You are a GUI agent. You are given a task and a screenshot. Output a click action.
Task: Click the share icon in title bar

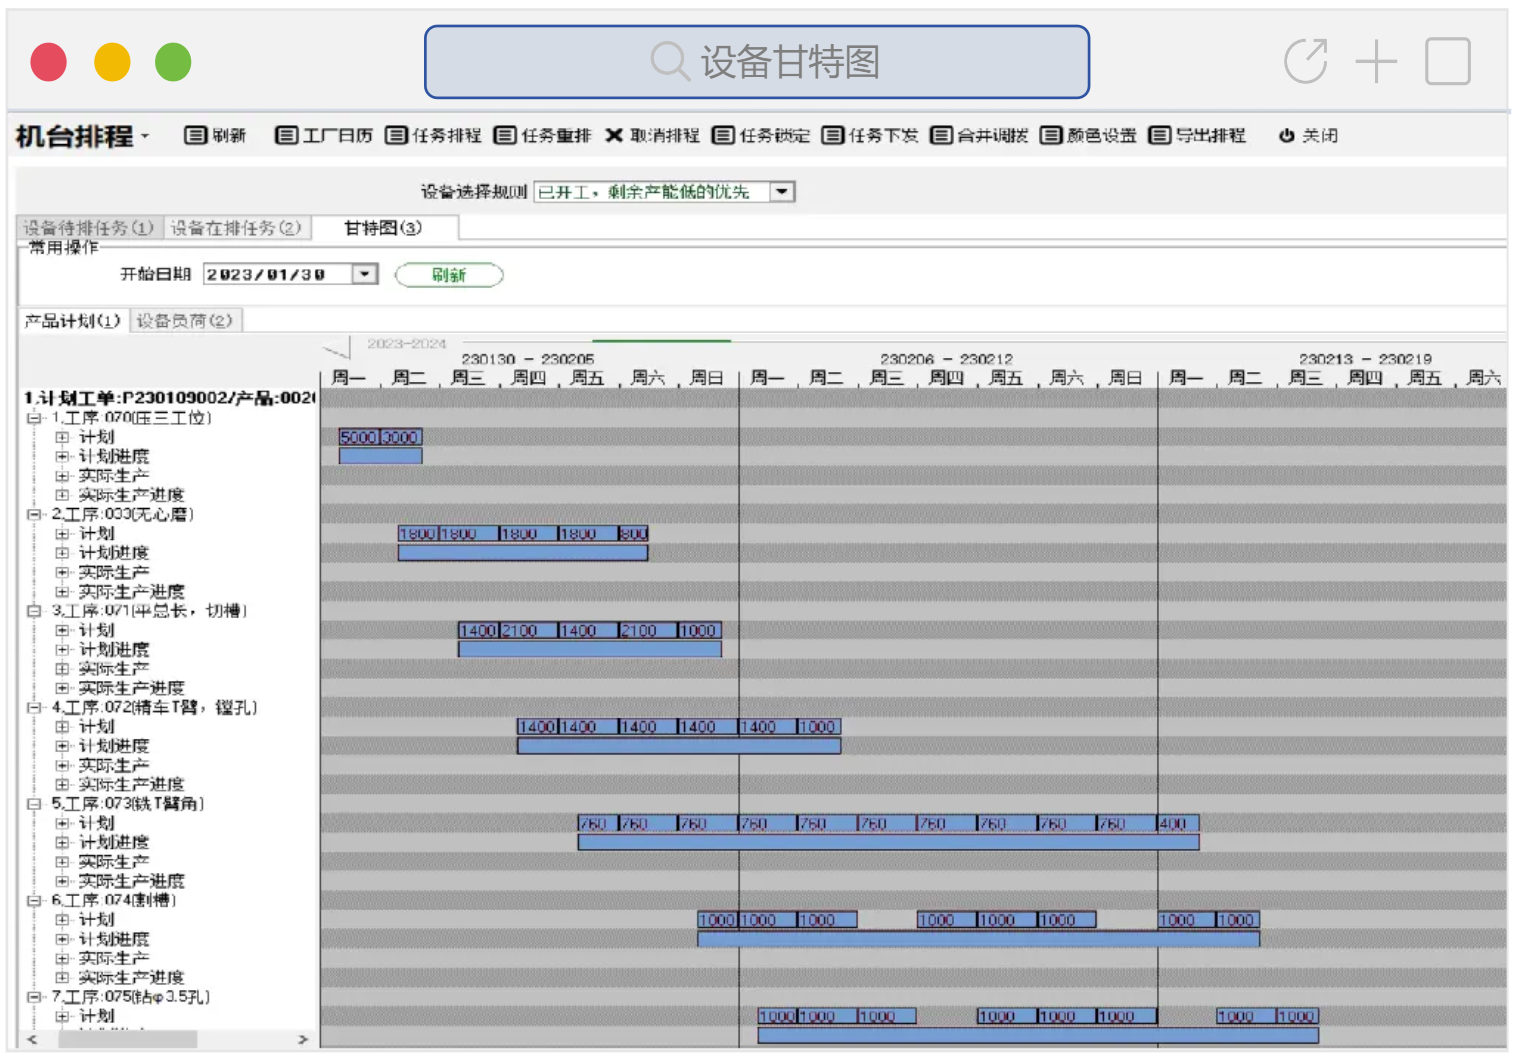1305,62
